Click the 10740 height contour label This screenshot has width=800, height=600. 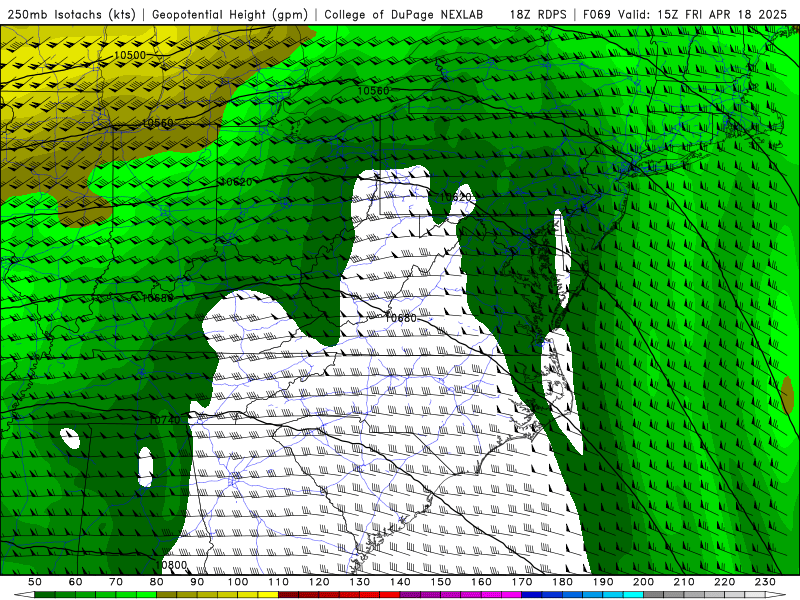click(x=165, y=420)
